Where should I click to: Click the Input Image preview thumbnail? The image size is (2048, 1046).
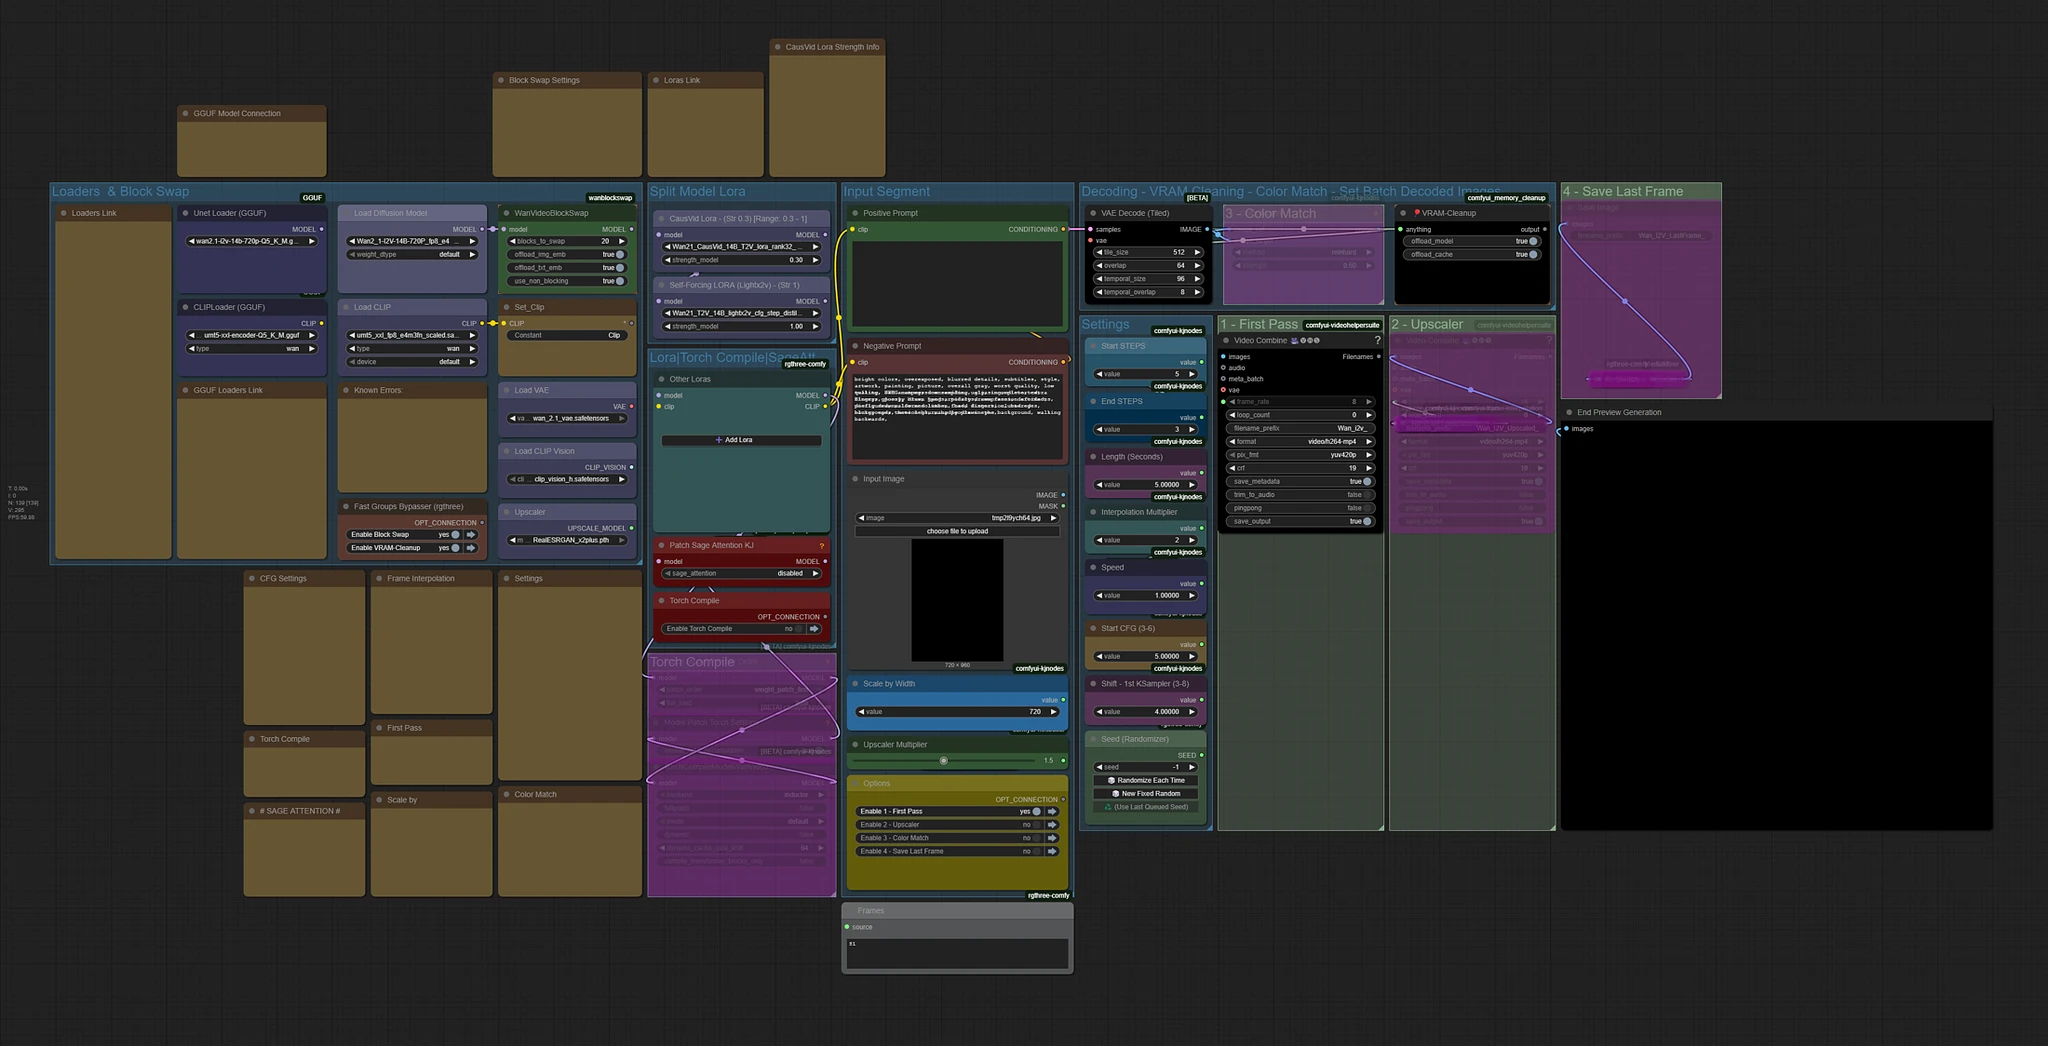point(957,600)
